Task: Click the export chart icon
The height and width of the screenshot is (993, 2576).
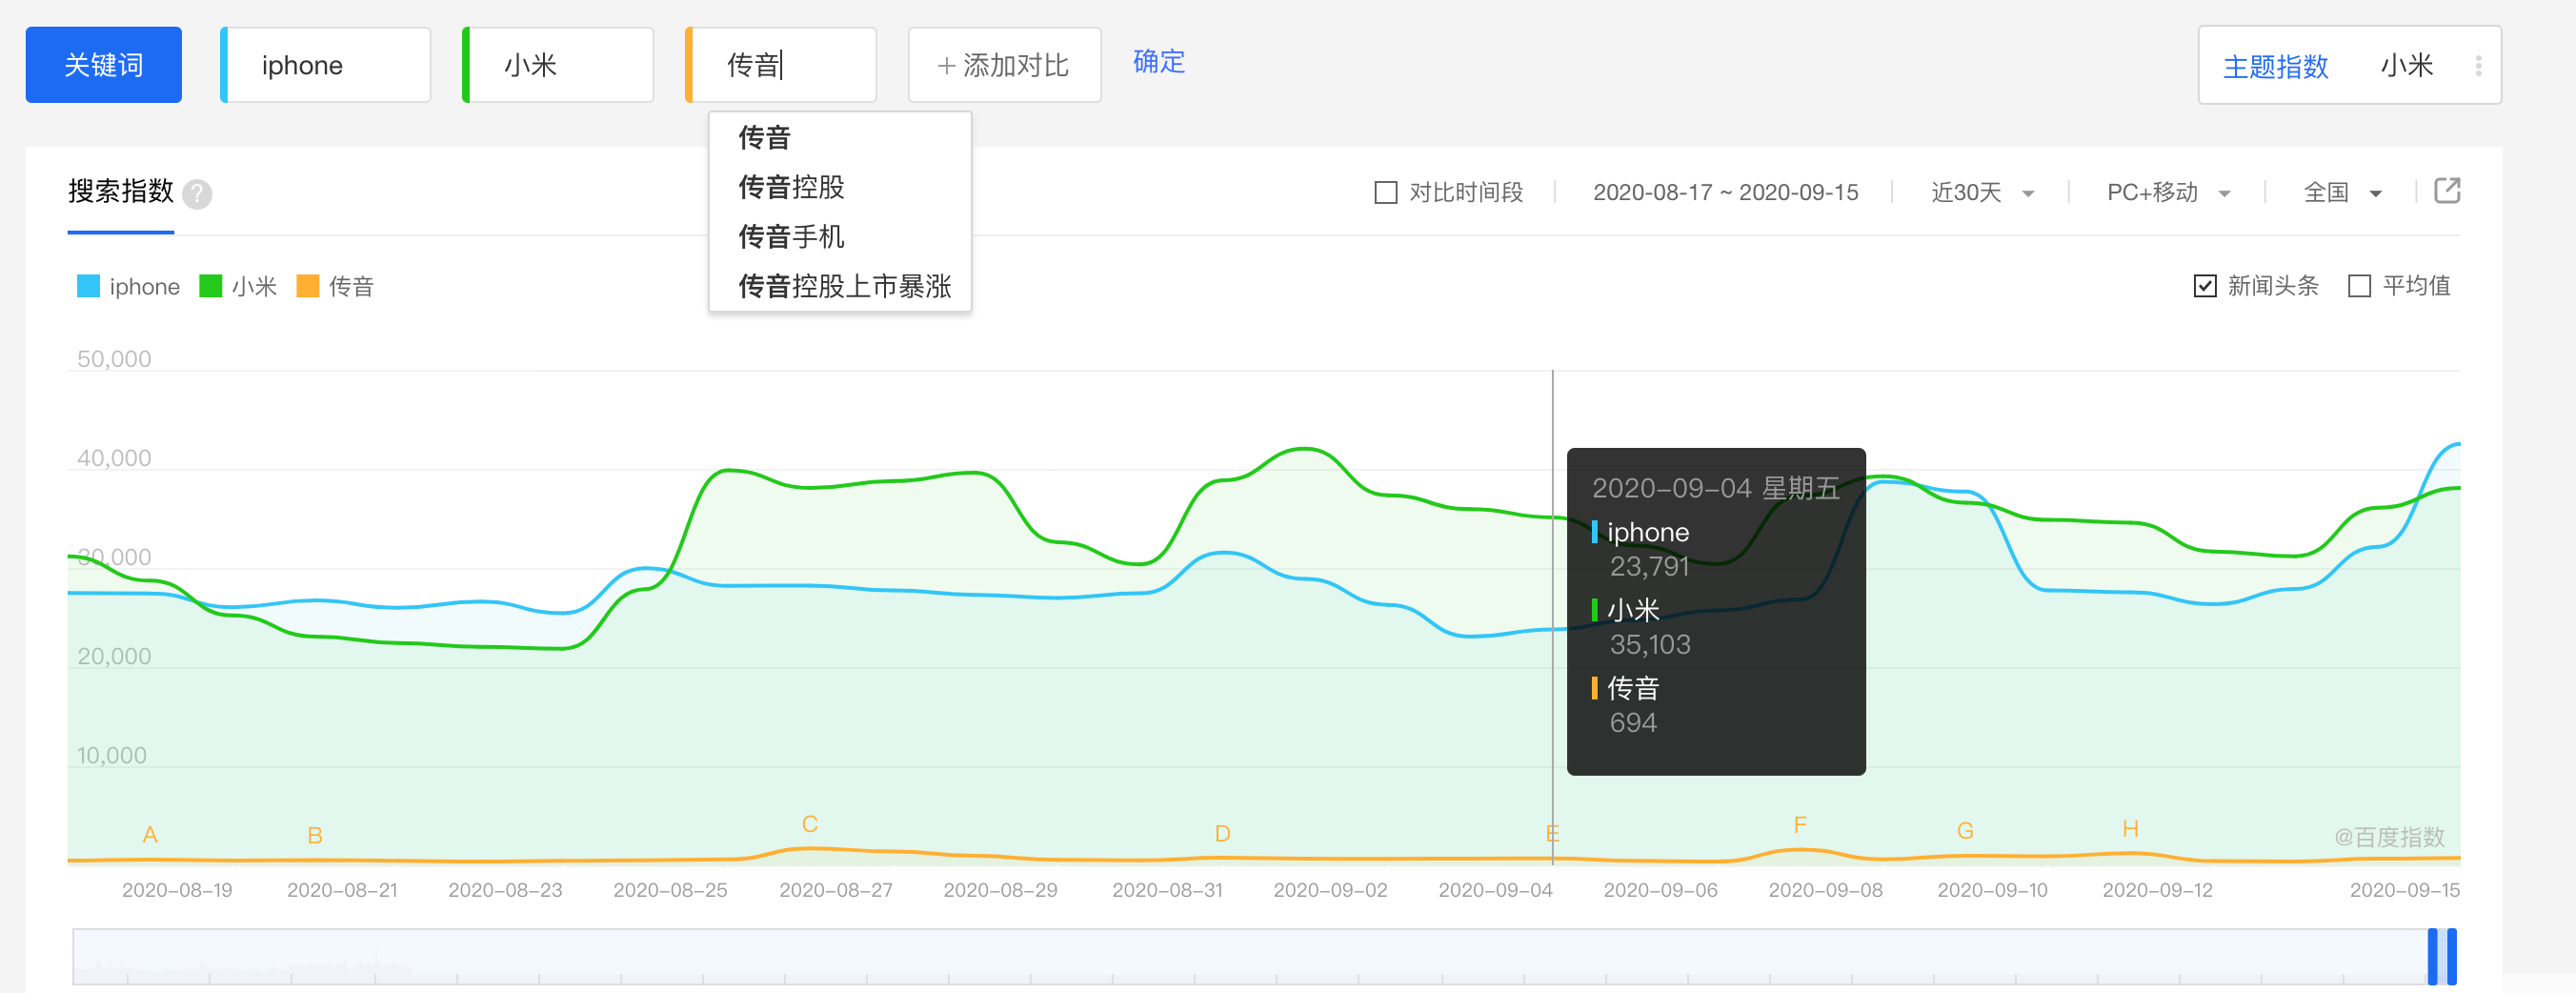Action: 2447,191
